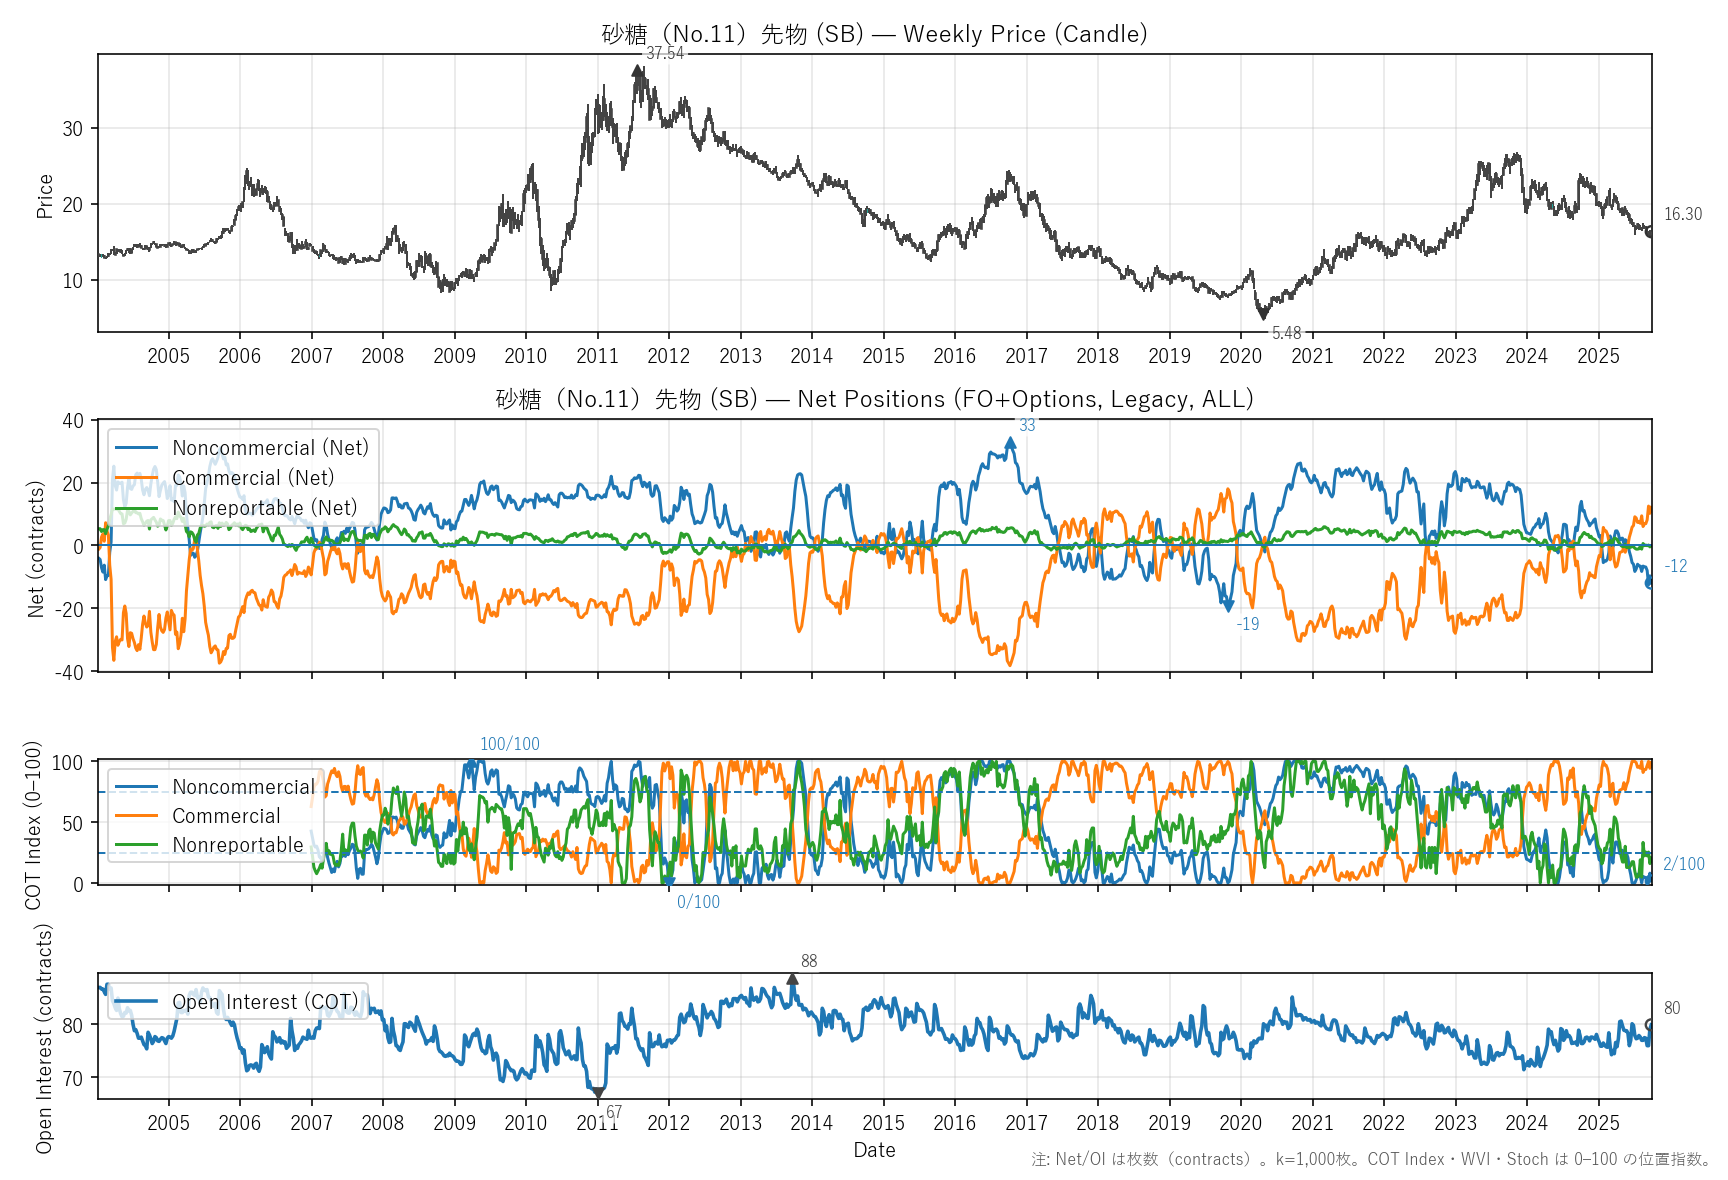Toggle the Noncommercial (Net) legend entry
The image size is (1728, 1180).
tap(270, 448)
